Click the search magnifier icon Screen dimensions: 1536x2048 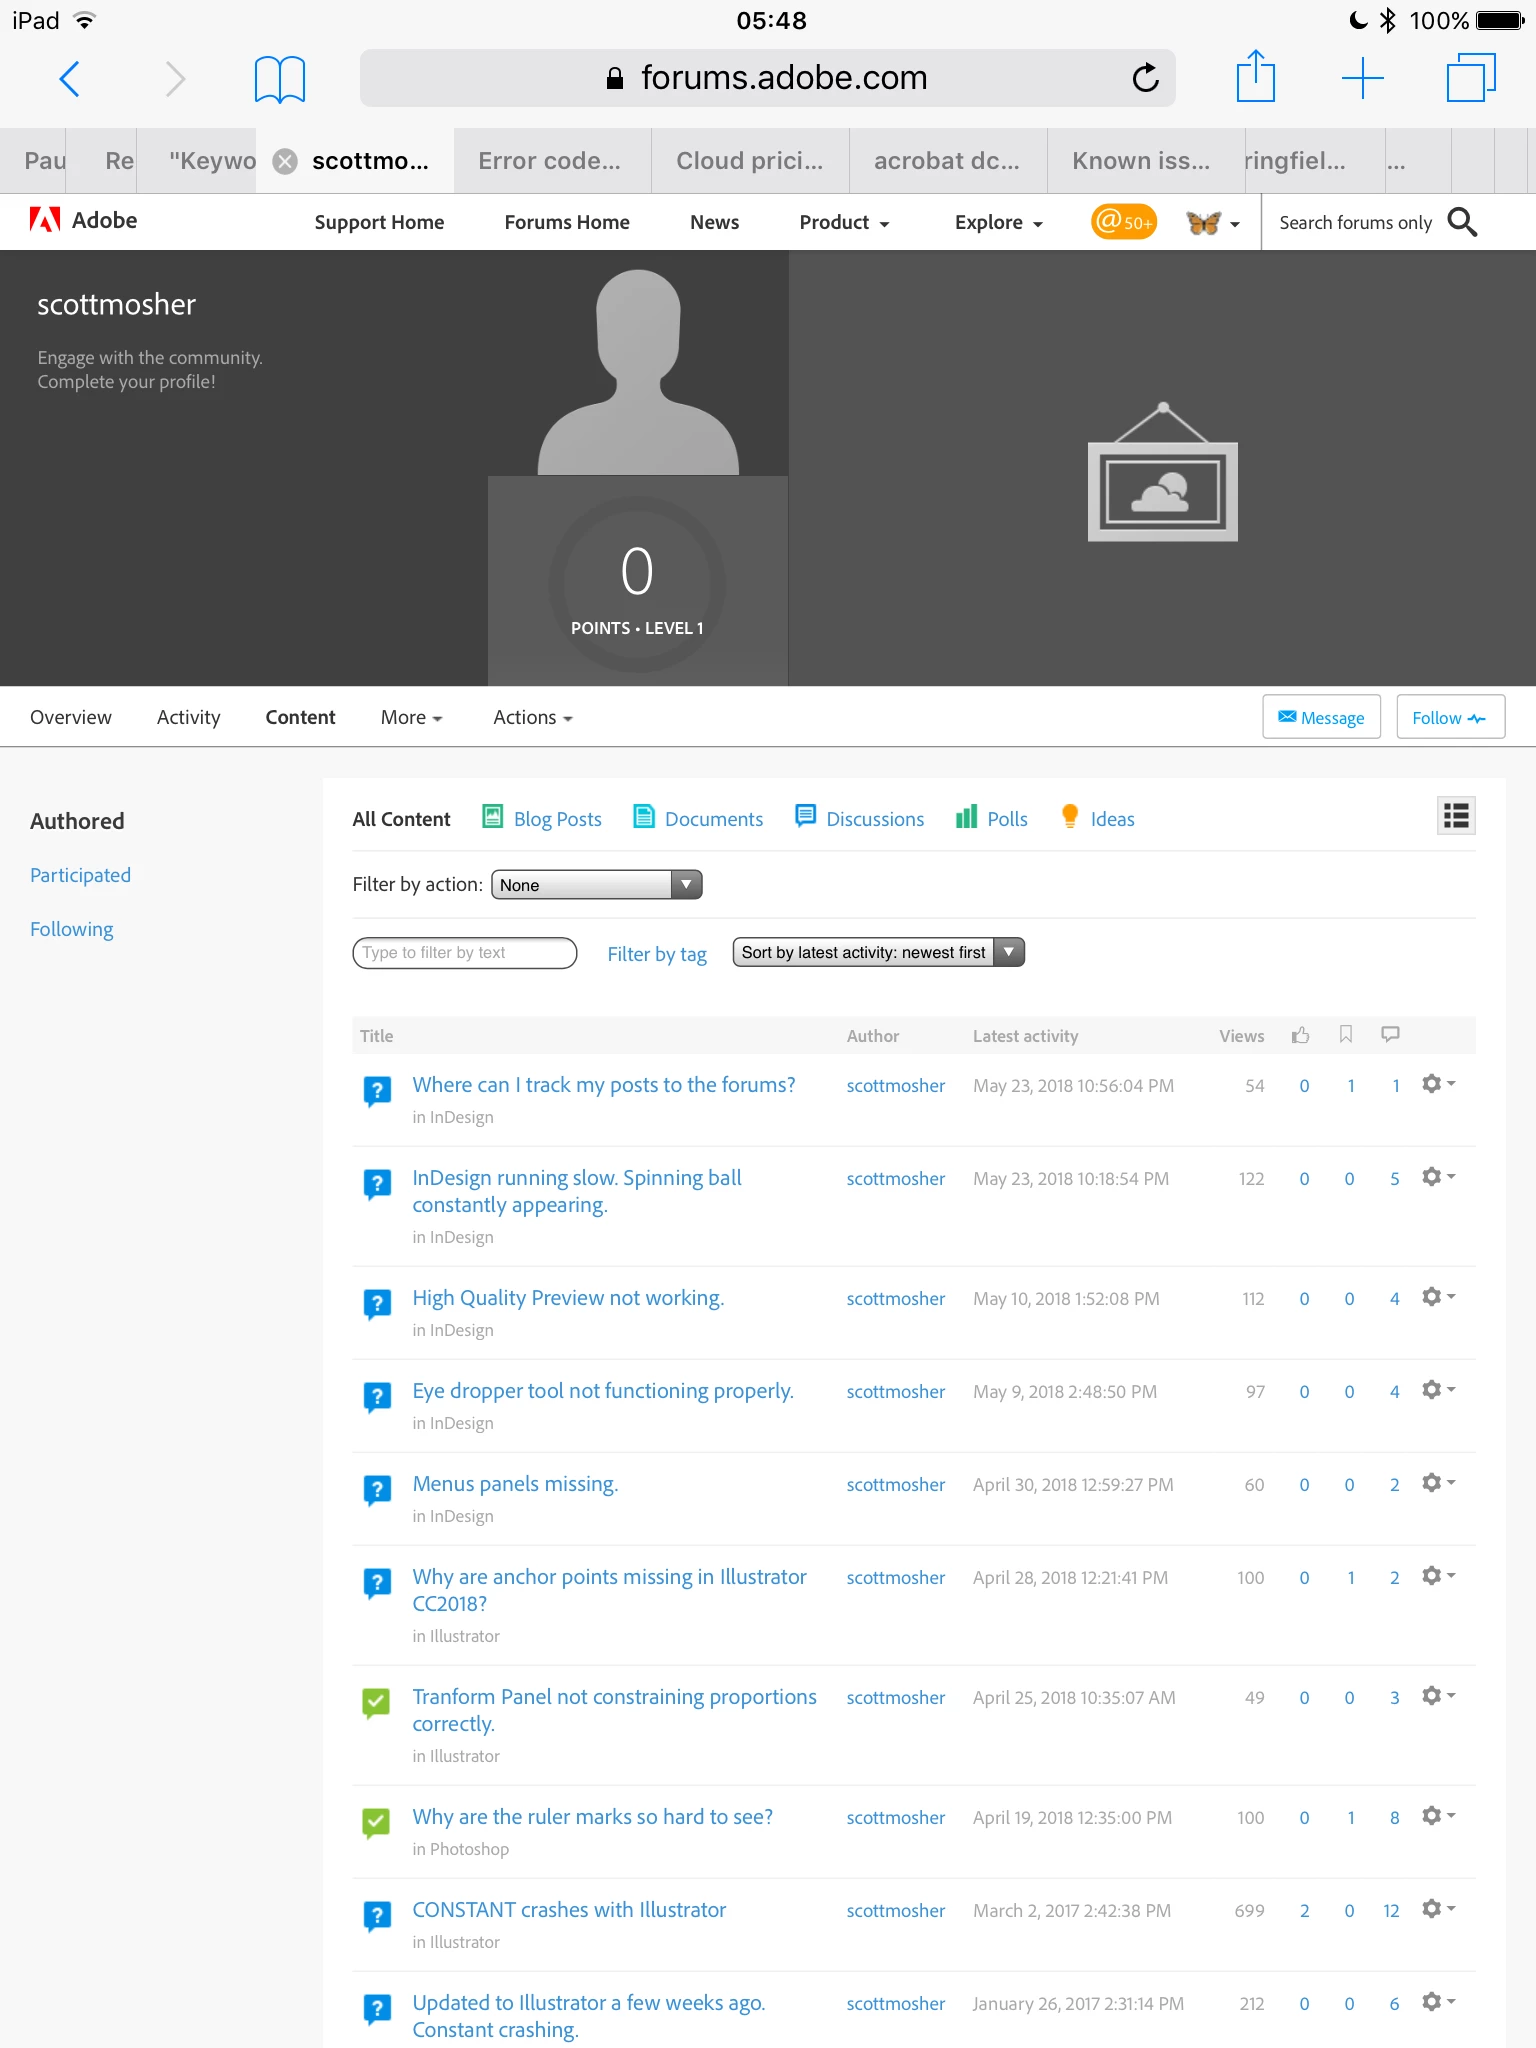pyautogui.click(x=1462, y=222)
